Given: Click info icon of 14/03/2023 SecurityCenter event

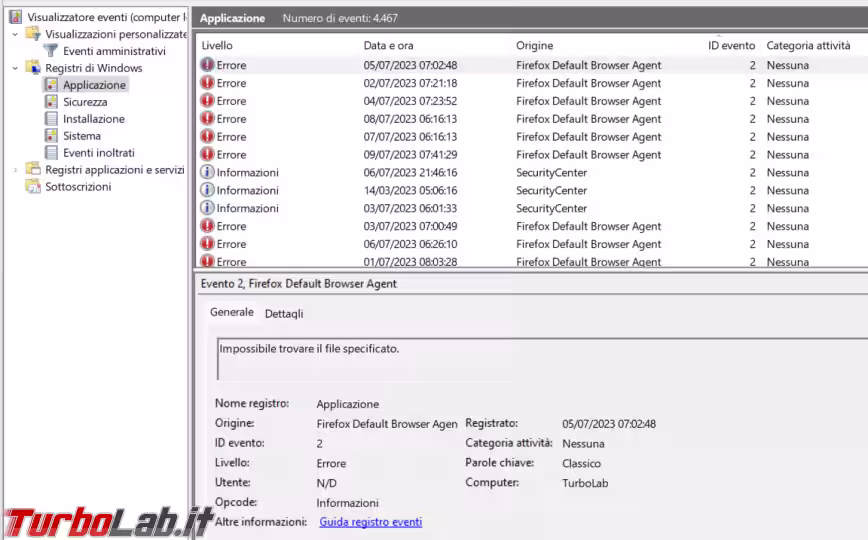Looking at the screenshot, I should point(207,190).
